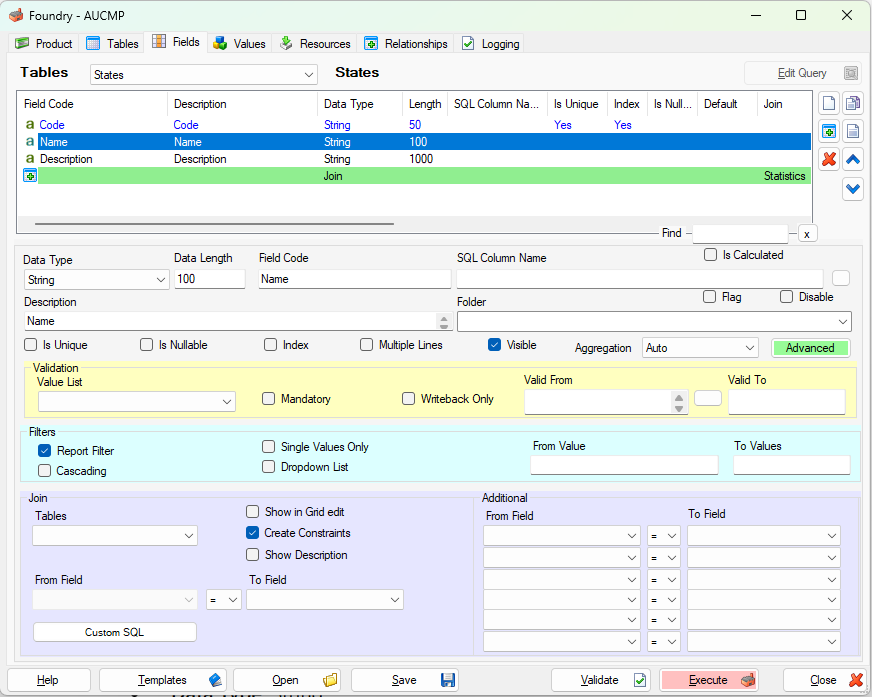Screen dimensions: 872x697
Task: Move the field down with the blue down arrow
Action: pyautogui.click(x=853, y=189)
